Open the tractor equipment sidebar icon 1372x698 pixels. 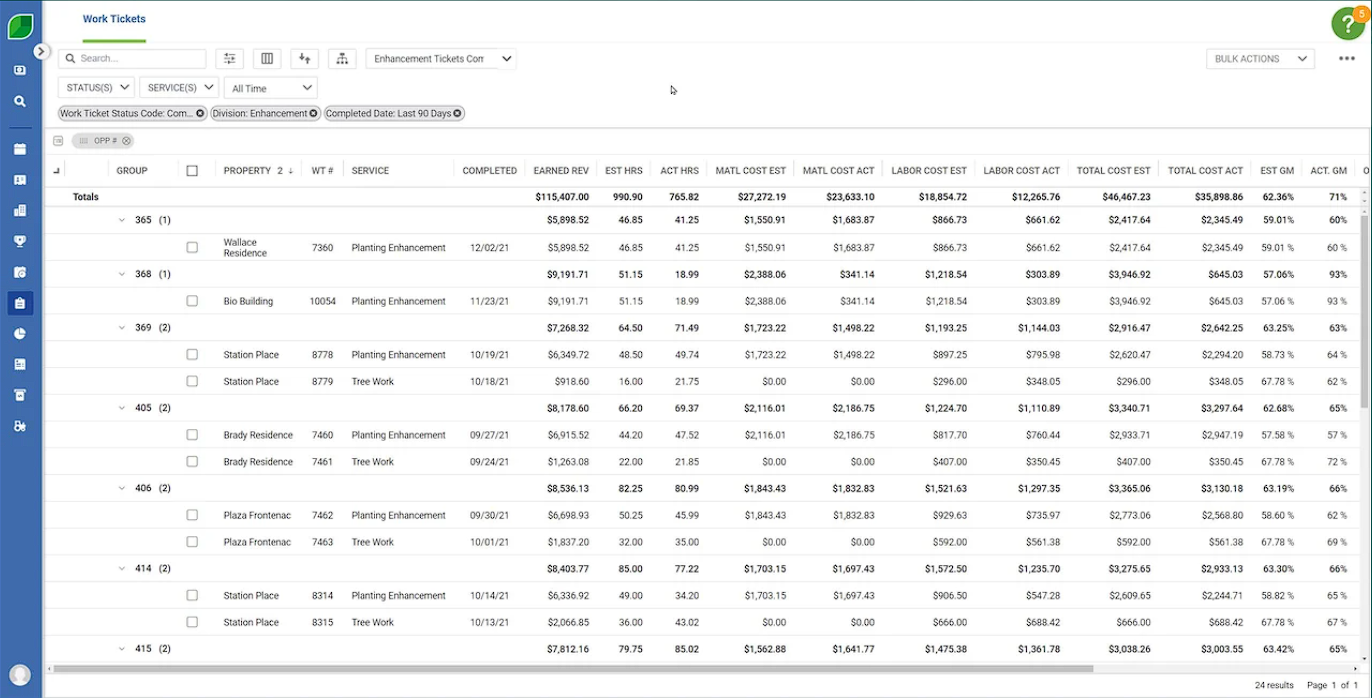[x=20, y=426]
